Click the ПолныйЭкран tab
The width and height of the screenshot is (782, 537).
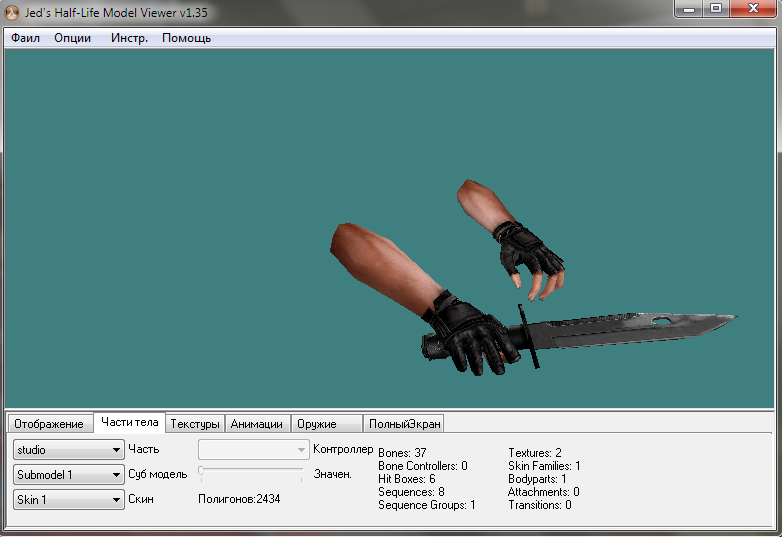click(x=404, y=424)
